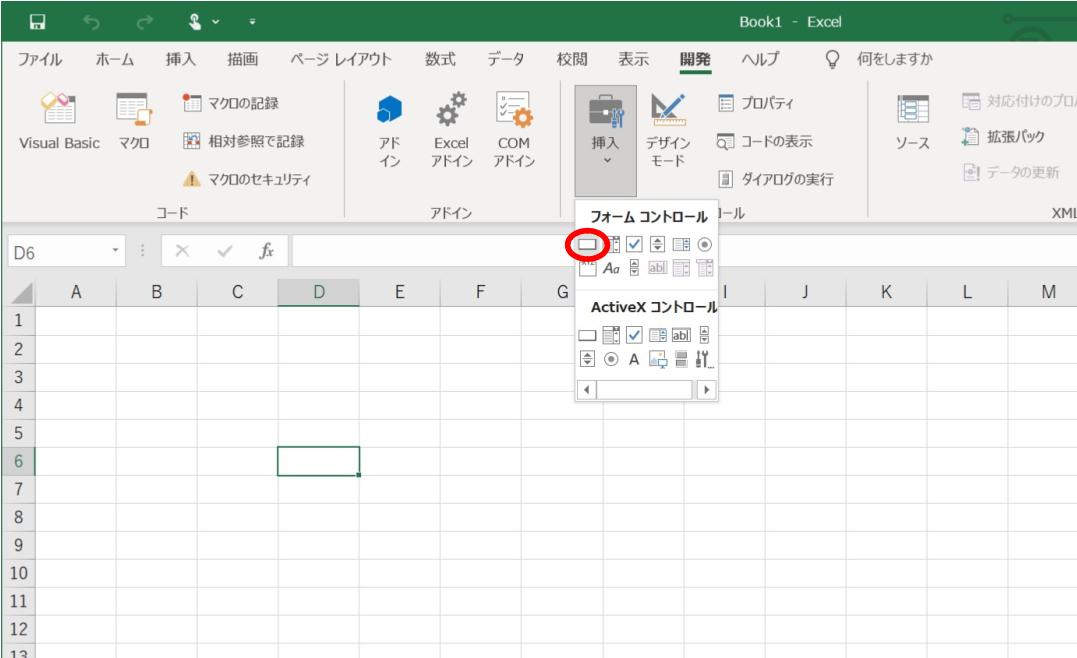The image size is (1077, 658).
Task: Pick the ActiveX Toggle Button control
Action: pos(683,361)
